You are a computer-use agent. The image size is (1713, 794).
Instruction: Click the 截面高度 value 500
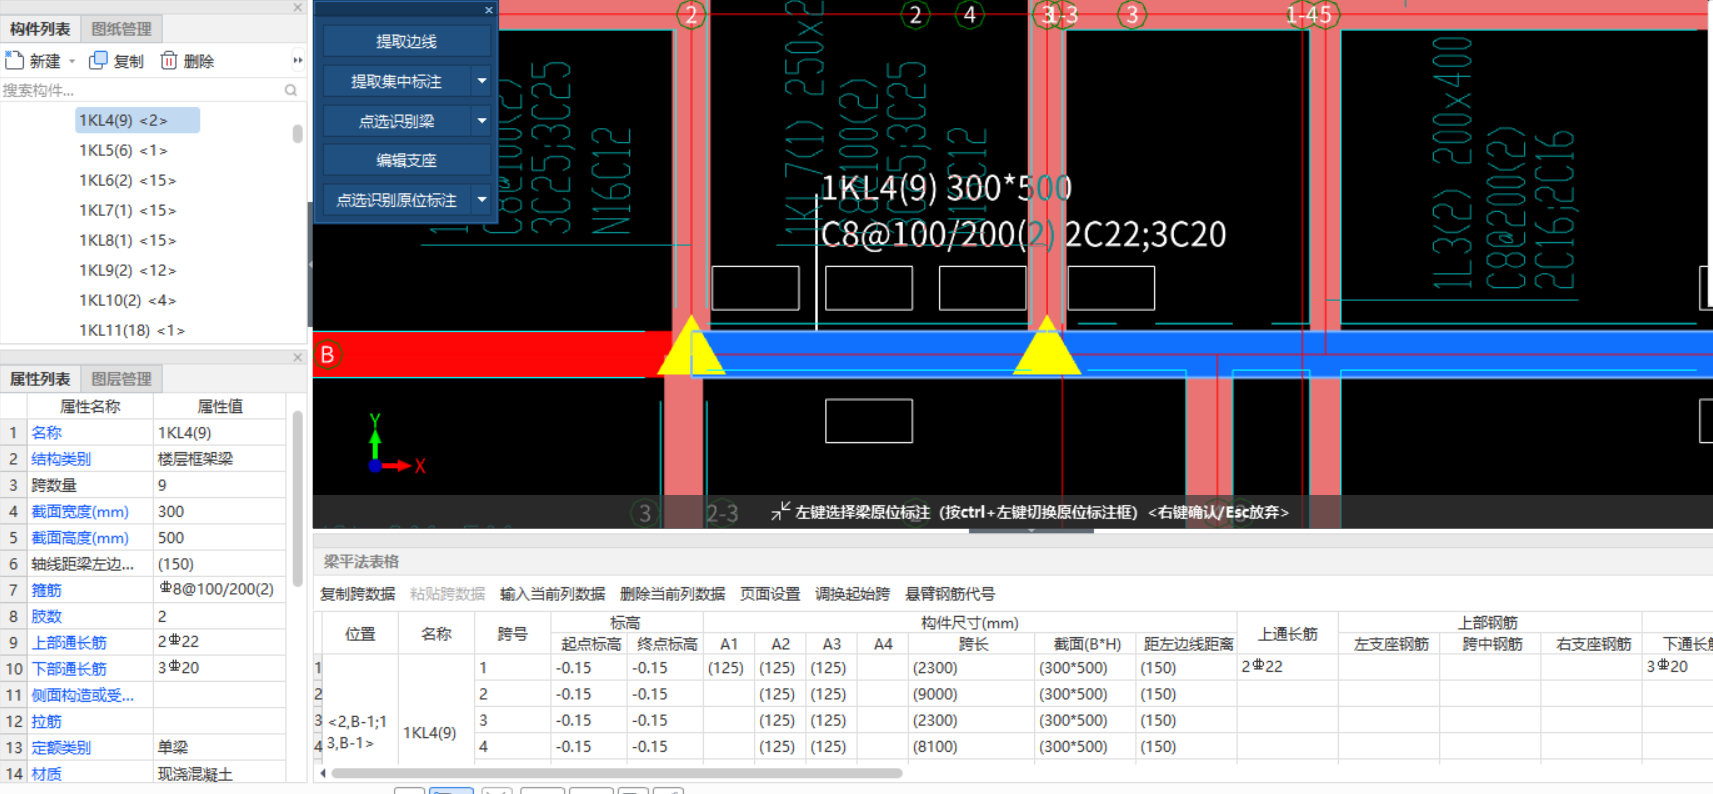pos(220,537)
